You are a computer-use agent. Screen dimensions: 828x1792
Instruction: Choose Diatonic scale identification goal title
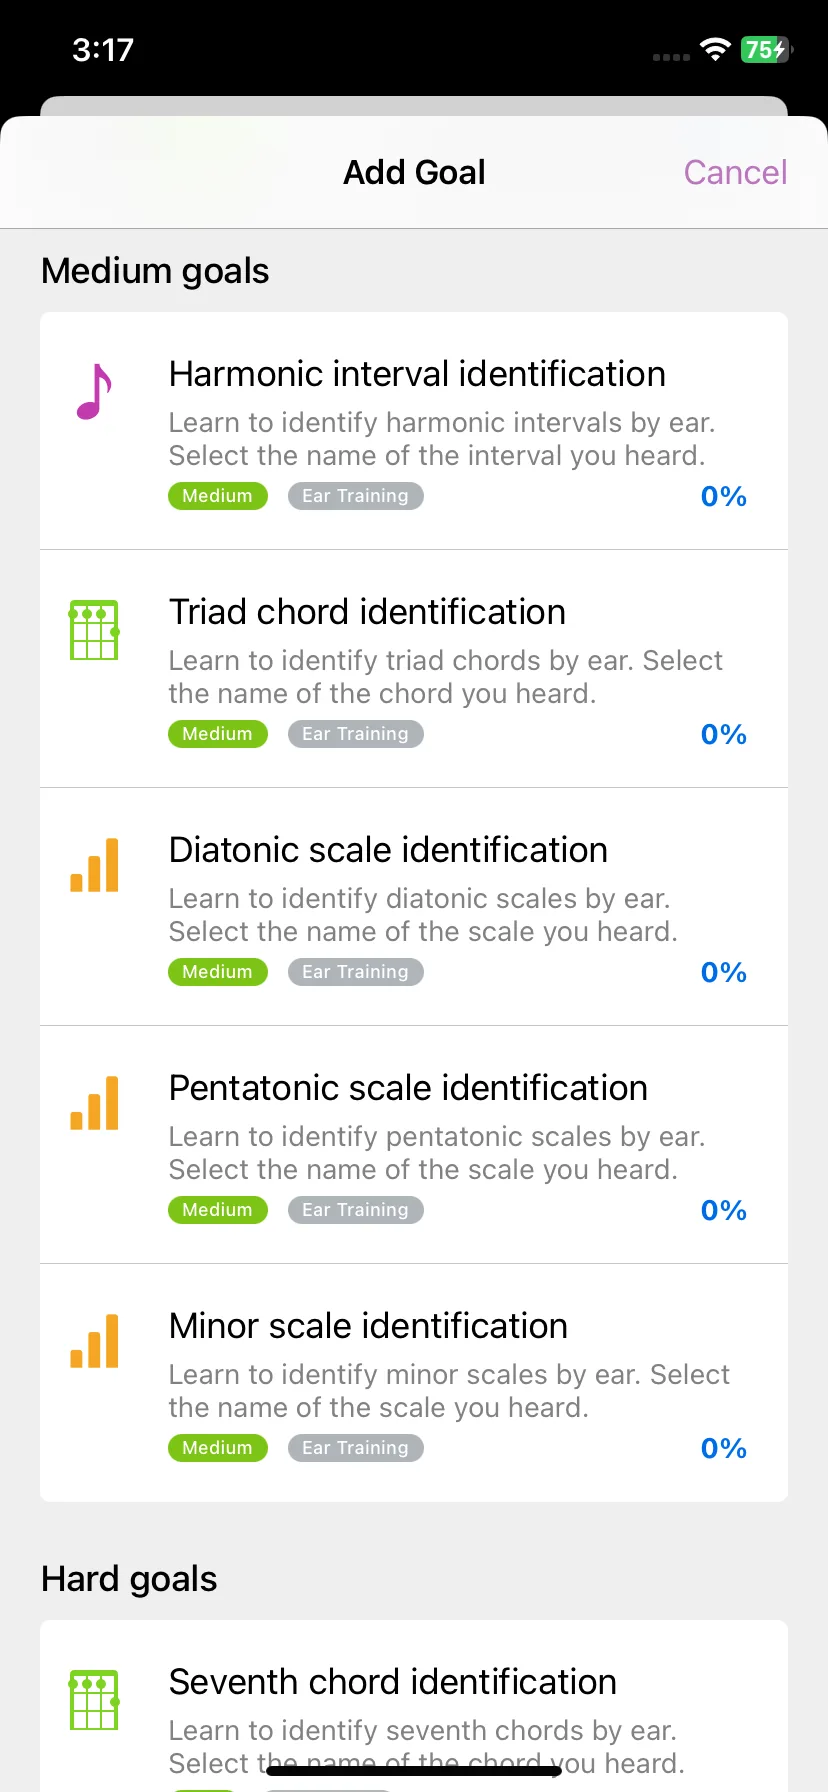pos(388,850)
